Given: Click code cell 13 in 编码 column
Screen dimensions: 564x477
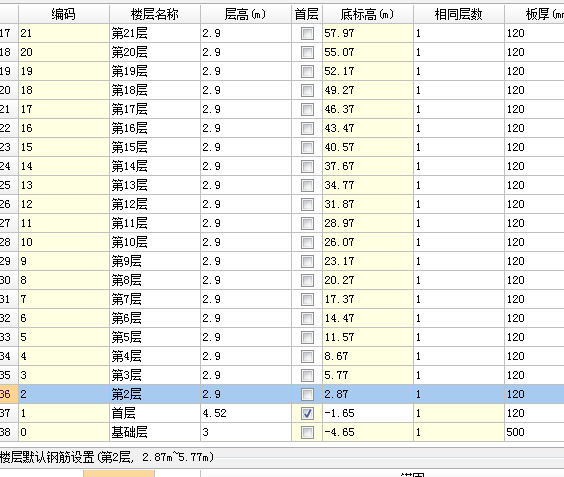Looking at the screenshot, I should [64, 185].
